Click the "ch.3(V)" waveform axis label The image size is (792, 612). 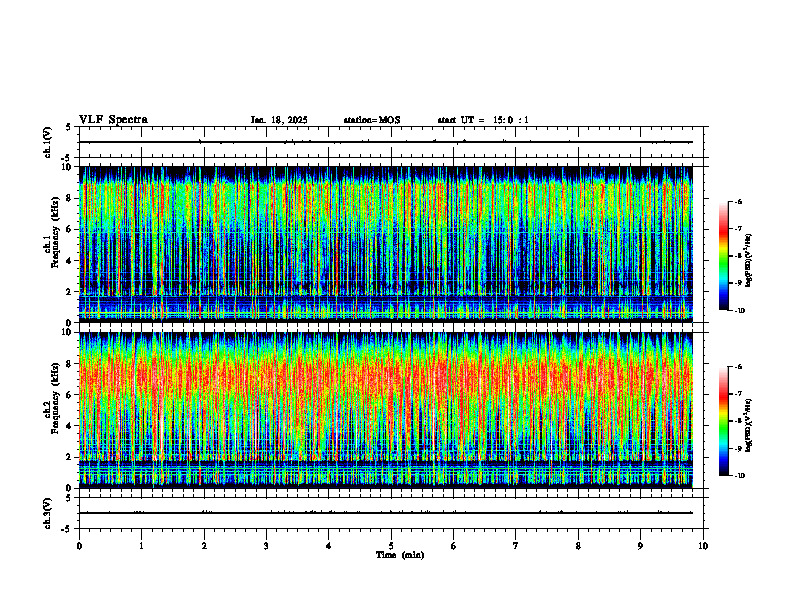click(x=48, y=513)
